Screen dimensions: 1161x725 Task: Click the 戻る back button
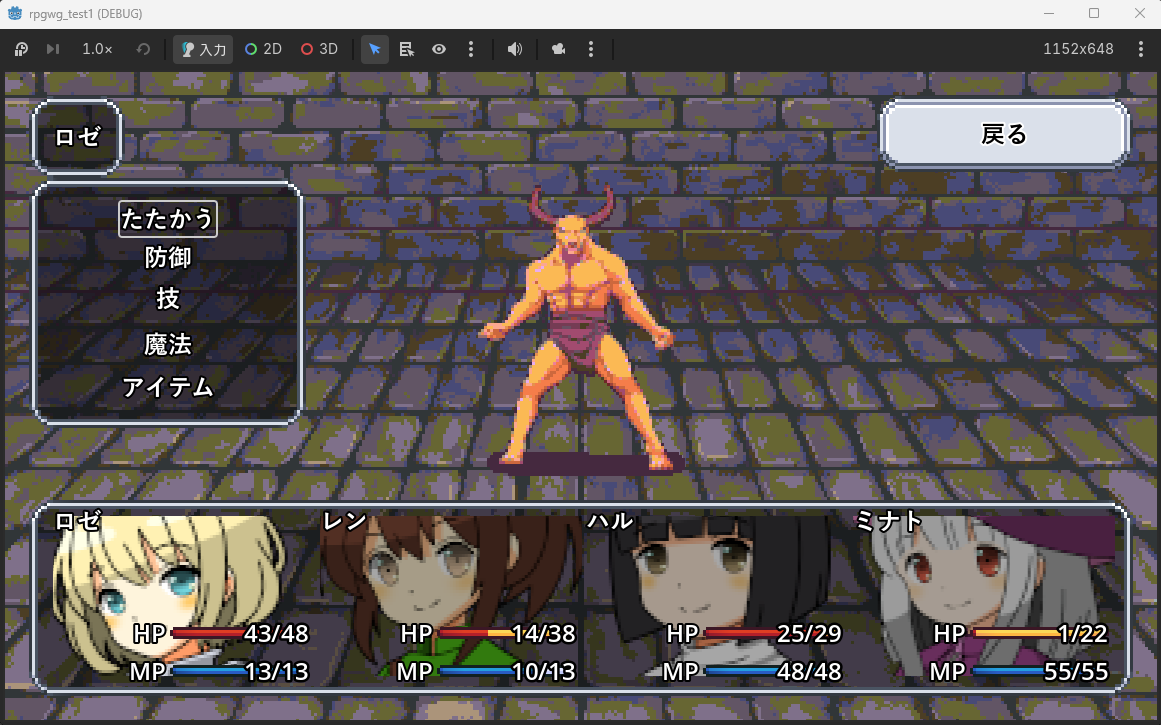click(x=1005, y=134)
